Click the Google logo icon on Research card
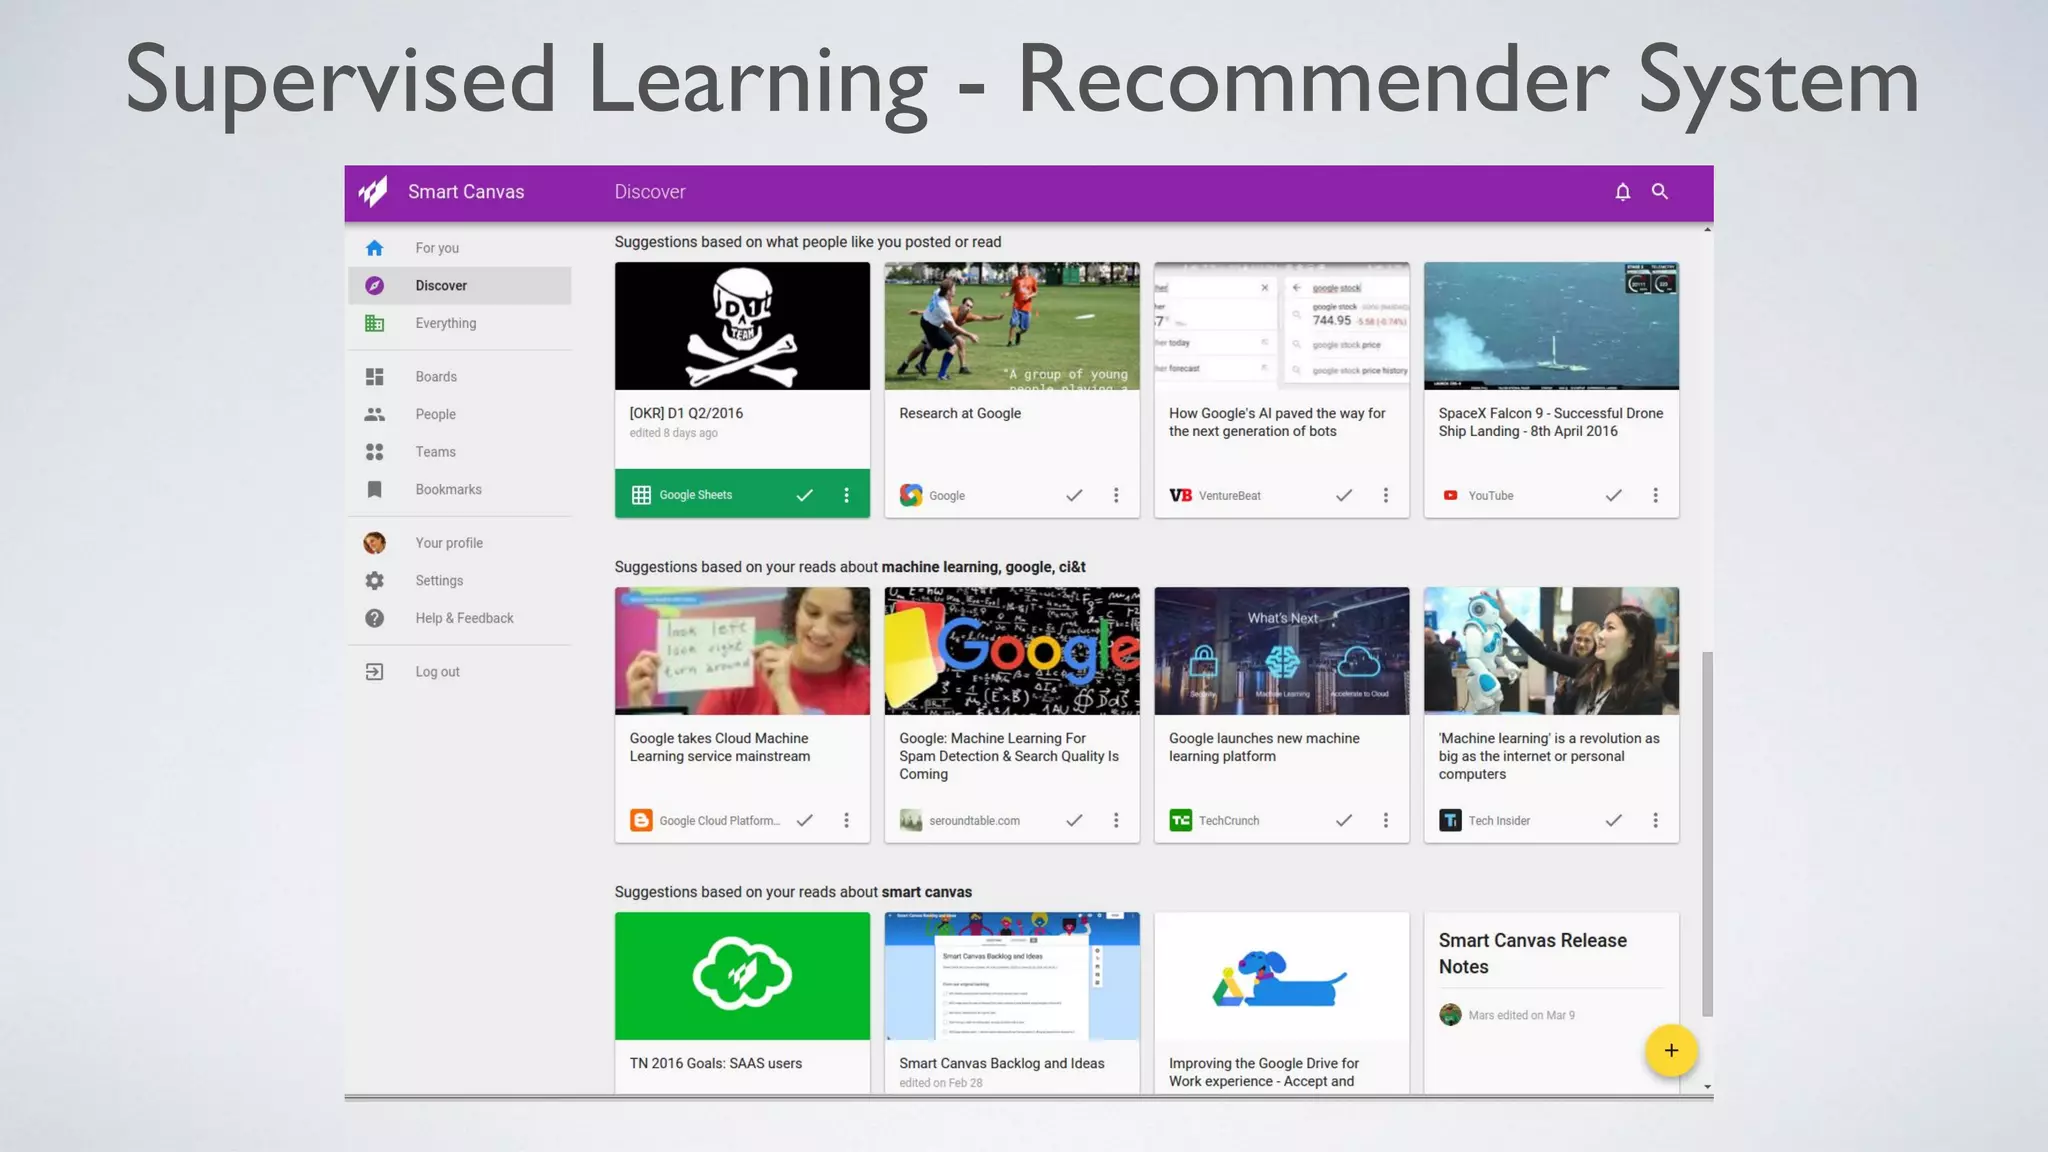 [911, 495]
